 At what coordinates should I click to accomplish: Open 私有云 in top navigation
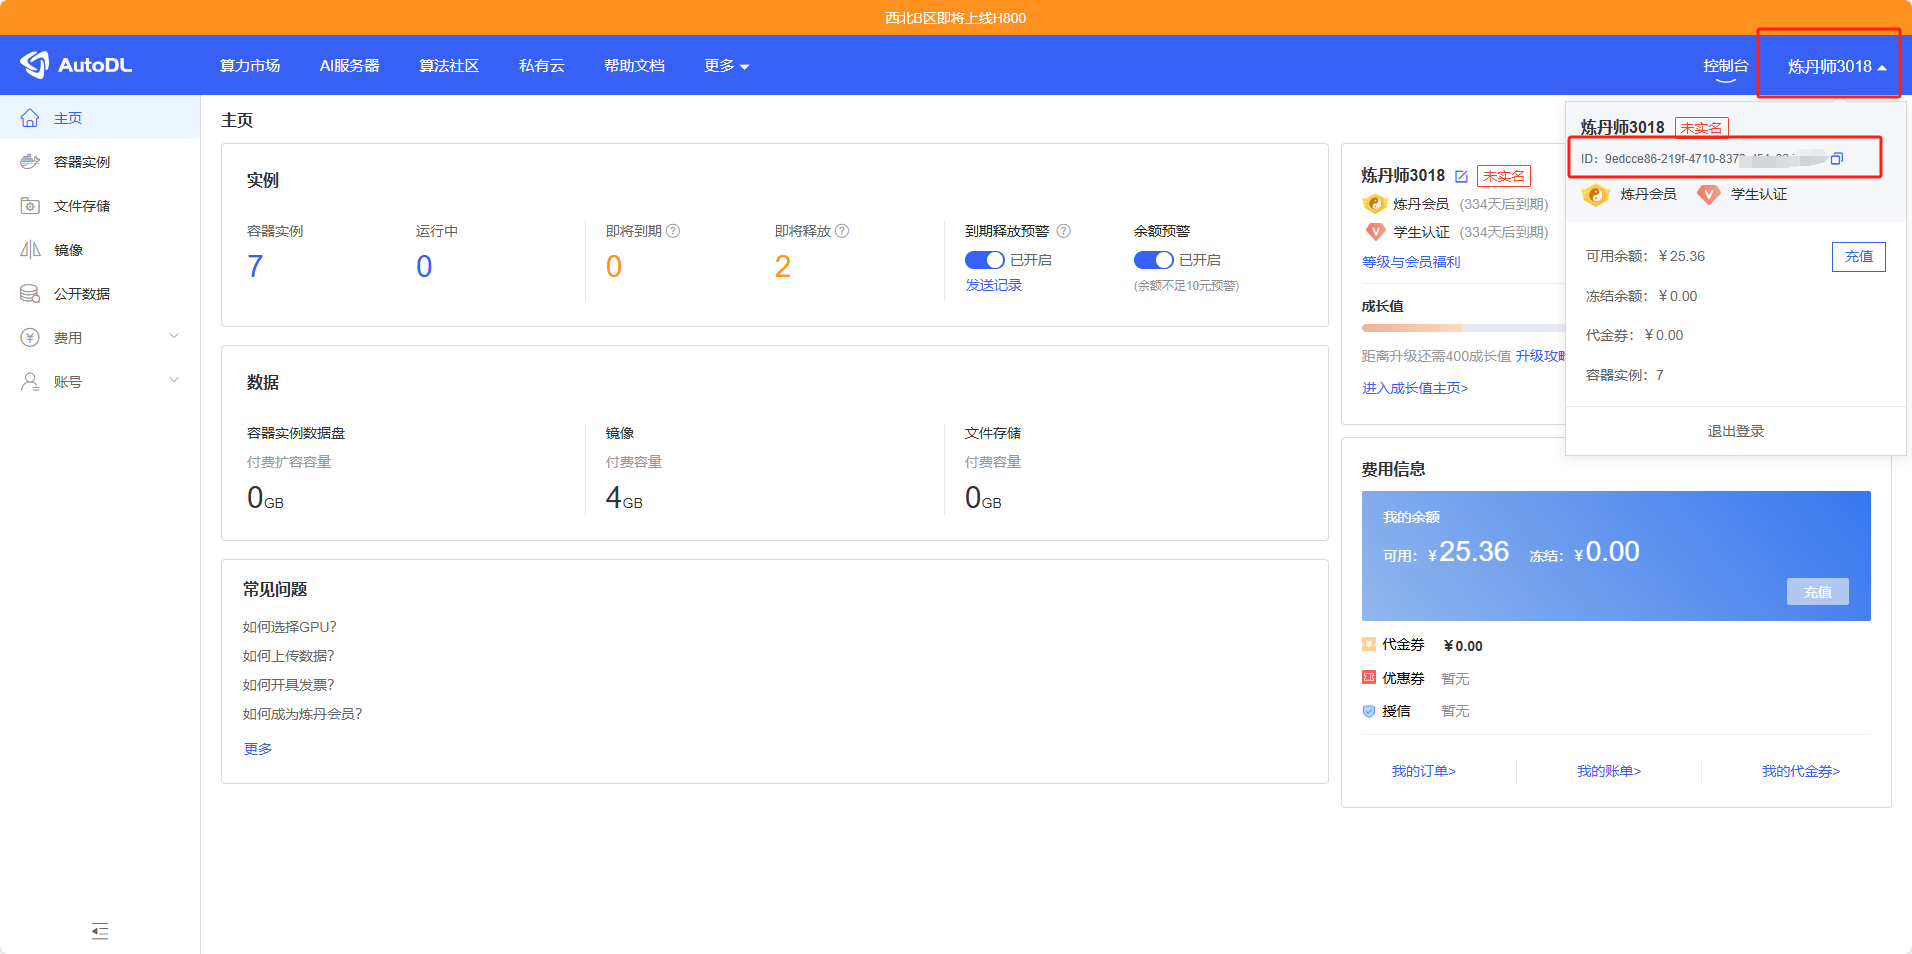pos(542,66)
